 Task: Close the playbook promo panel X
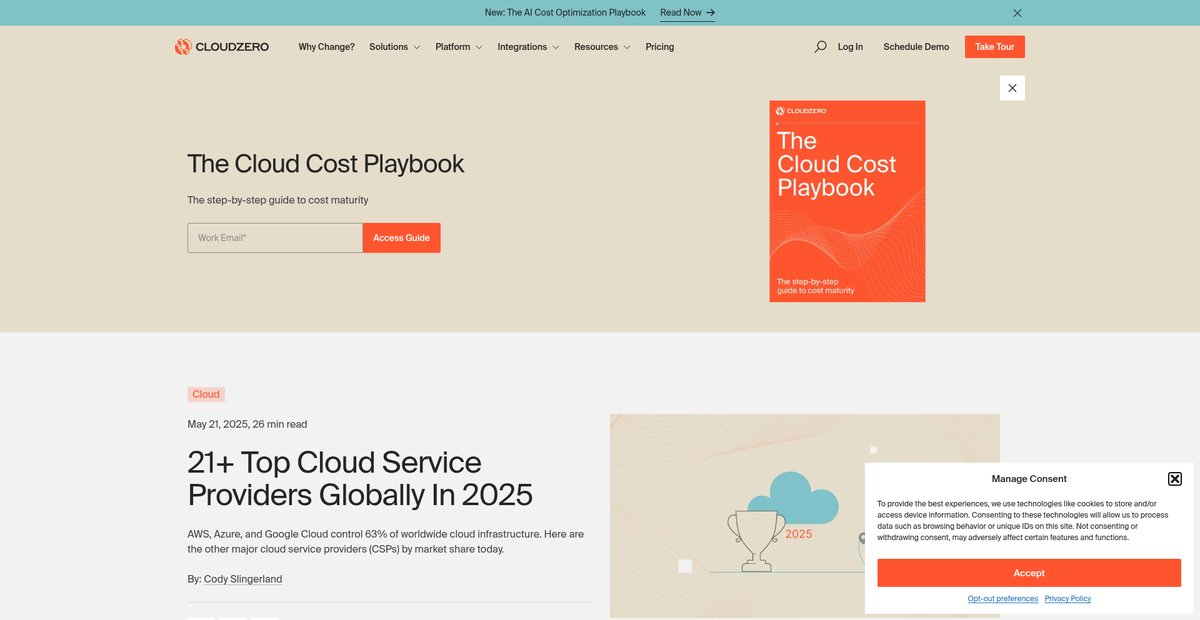[x=1012, y=88]
